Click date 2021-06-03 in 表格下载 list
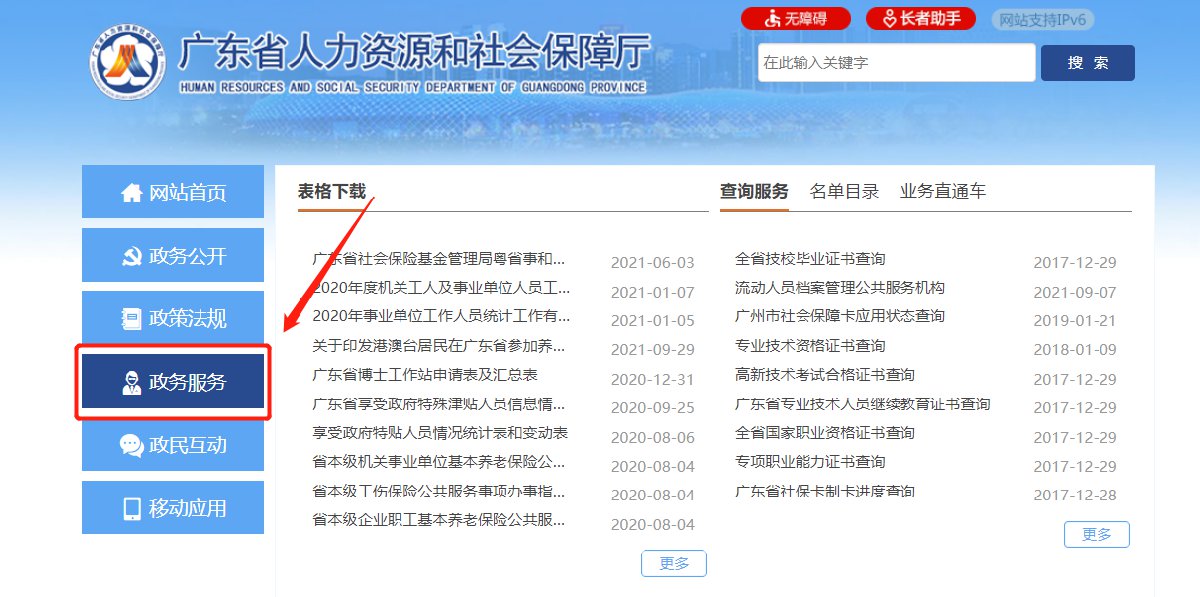 click(652, 263)
